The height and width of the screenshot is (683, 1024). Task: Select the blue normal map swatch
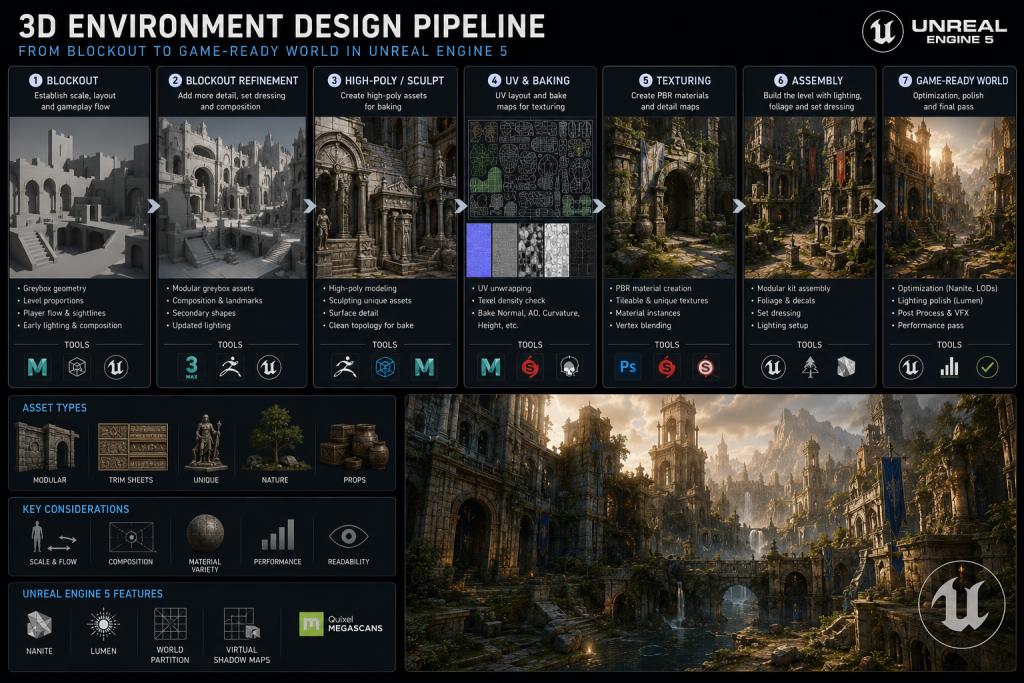479,250
